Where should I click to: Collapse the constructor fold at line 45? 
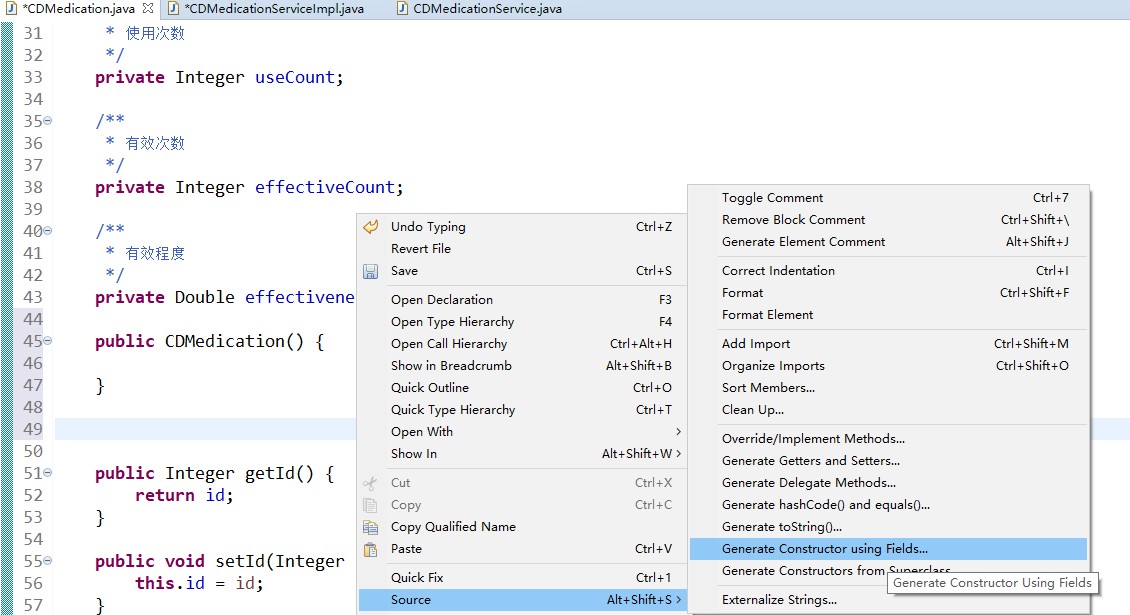click(48, 340)
